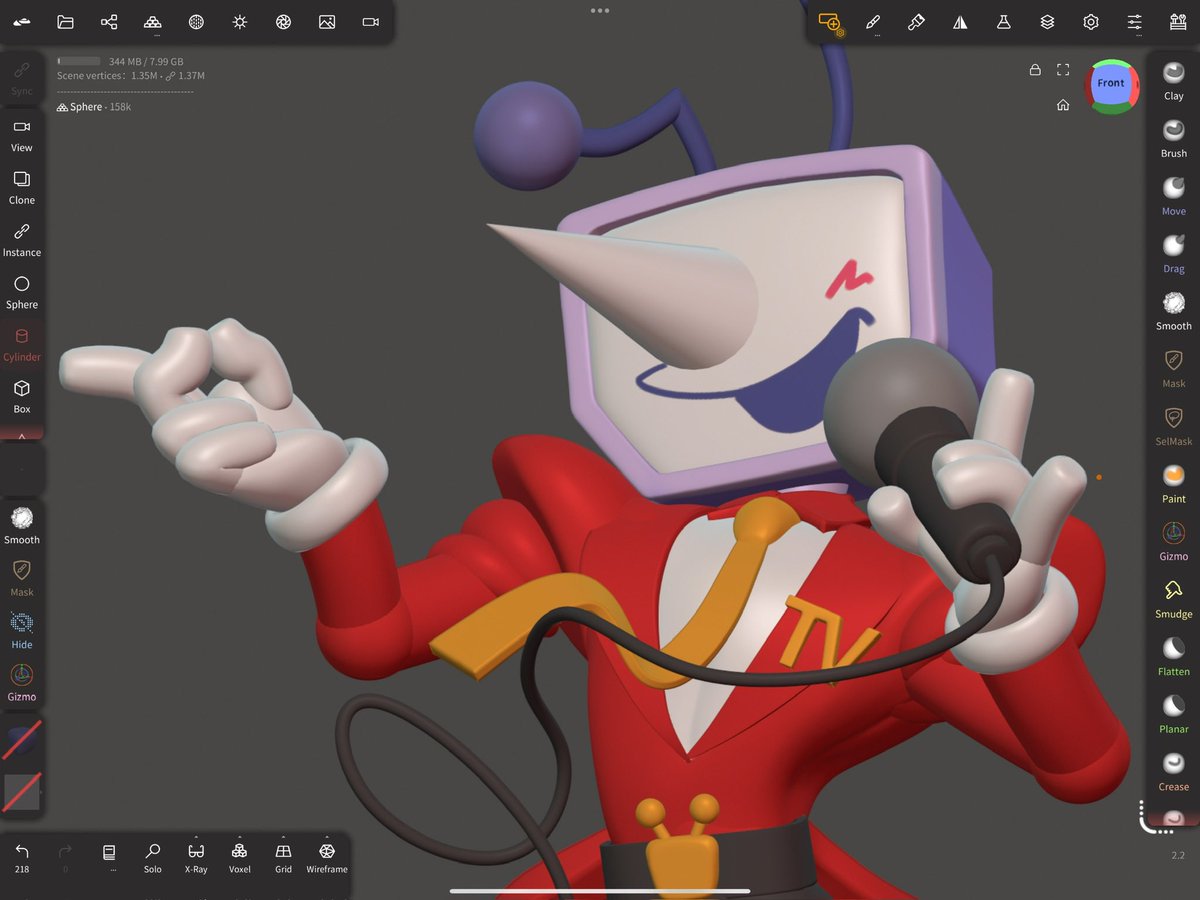The height and width of the screenshot is (900, 1200).
Task: Open three-dot menu at top center
Action: click(x=600, y=10)
